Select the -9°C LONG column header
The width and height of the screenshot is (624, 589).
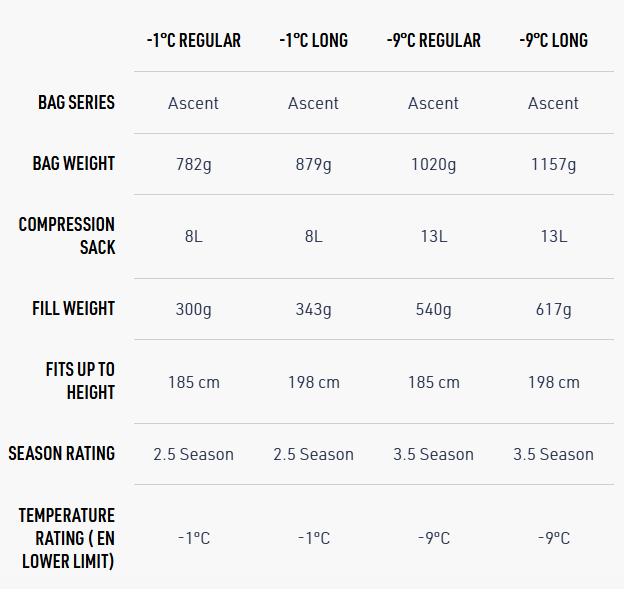coord(553,41)
